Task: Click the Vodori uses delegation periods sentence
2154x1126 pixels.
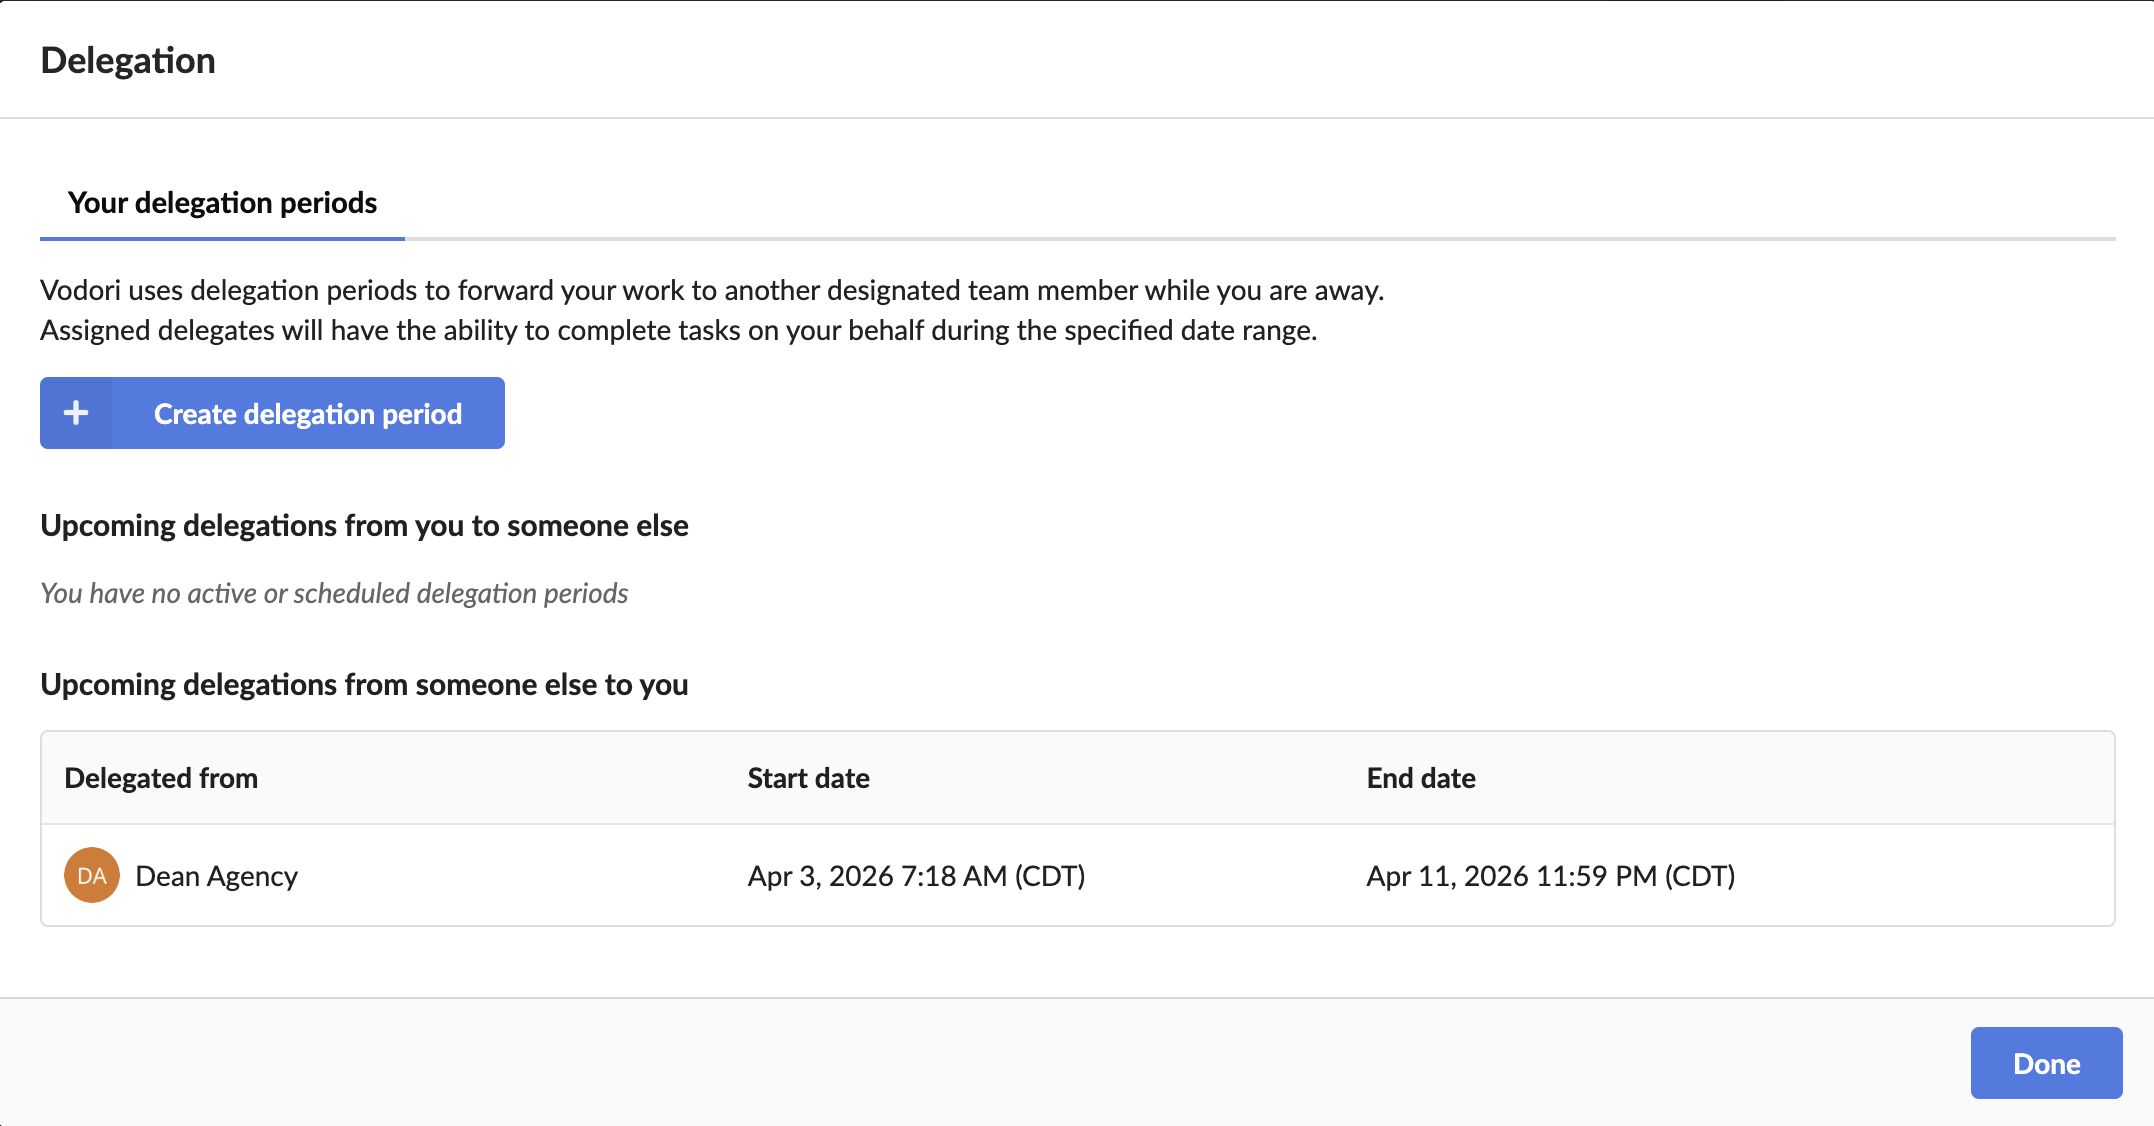Action: click(x=712, y=290)
